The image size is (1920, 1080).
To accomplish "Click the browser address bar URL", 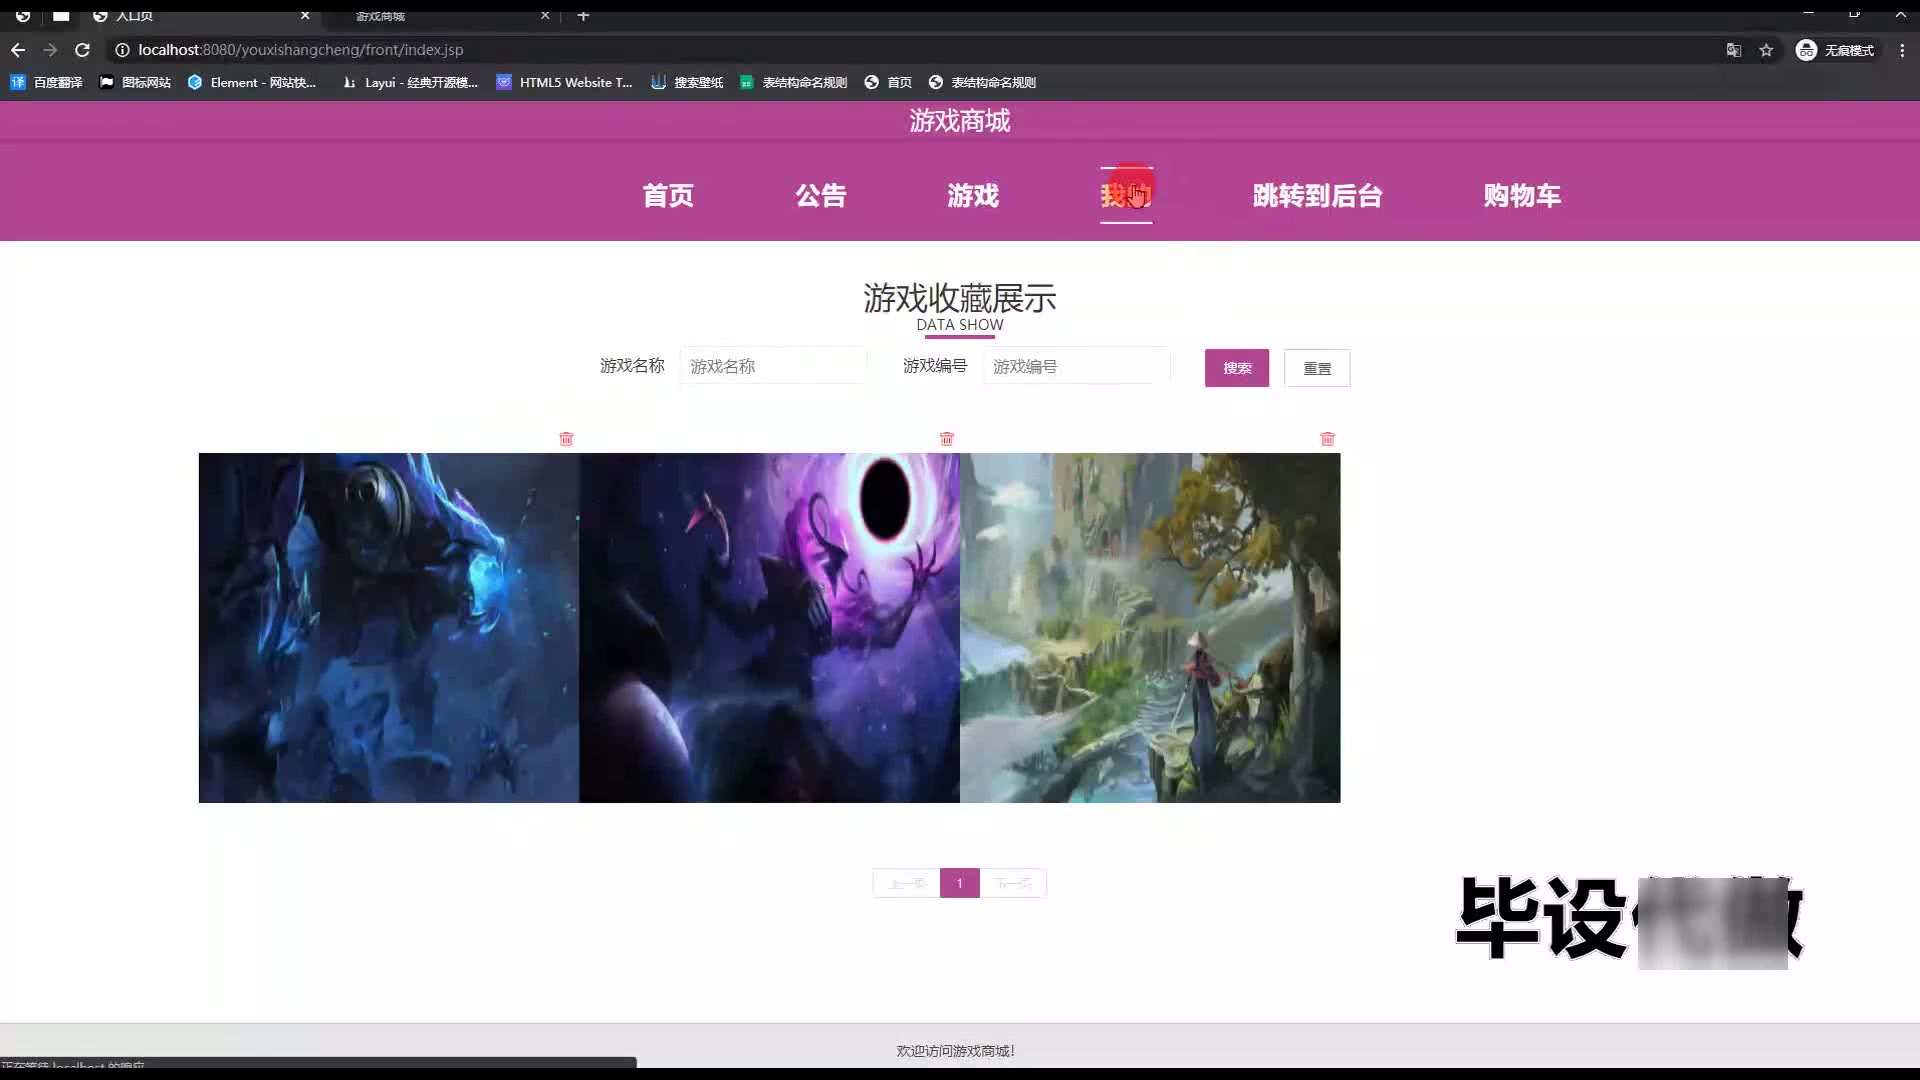I will point(300,50).
